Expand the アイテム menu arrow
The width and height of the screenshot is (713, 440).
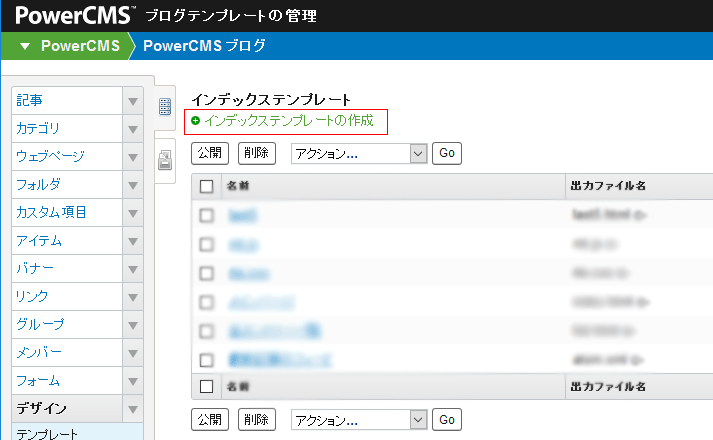[133, 241]
